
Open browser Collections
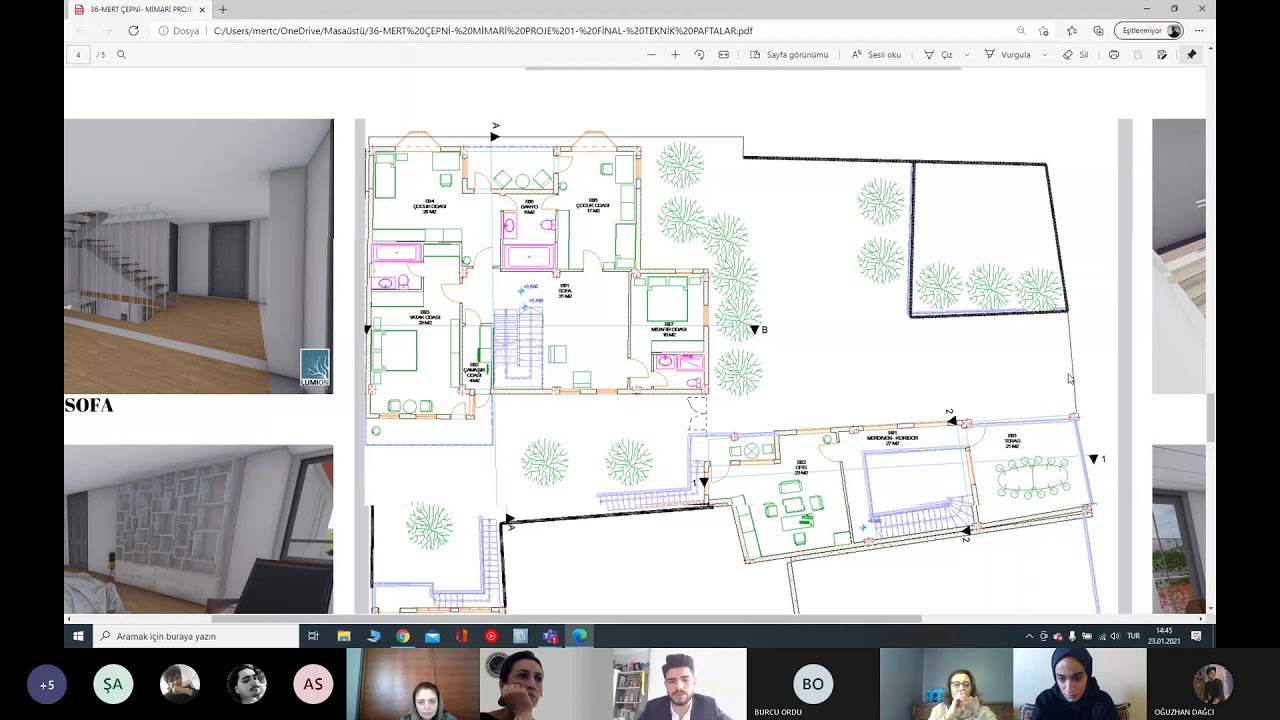pos(1098,31)
